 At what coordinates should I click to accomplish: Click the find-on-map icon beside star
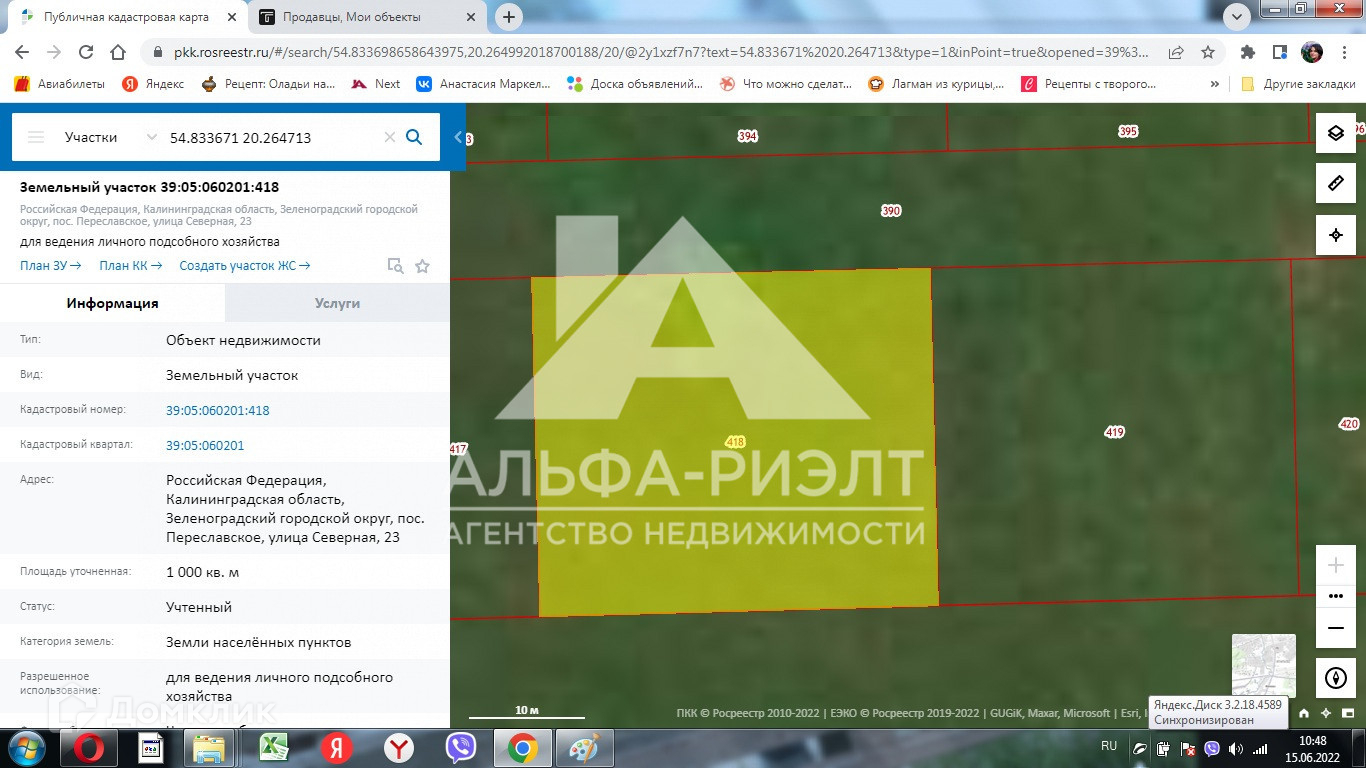pos(395,266)
